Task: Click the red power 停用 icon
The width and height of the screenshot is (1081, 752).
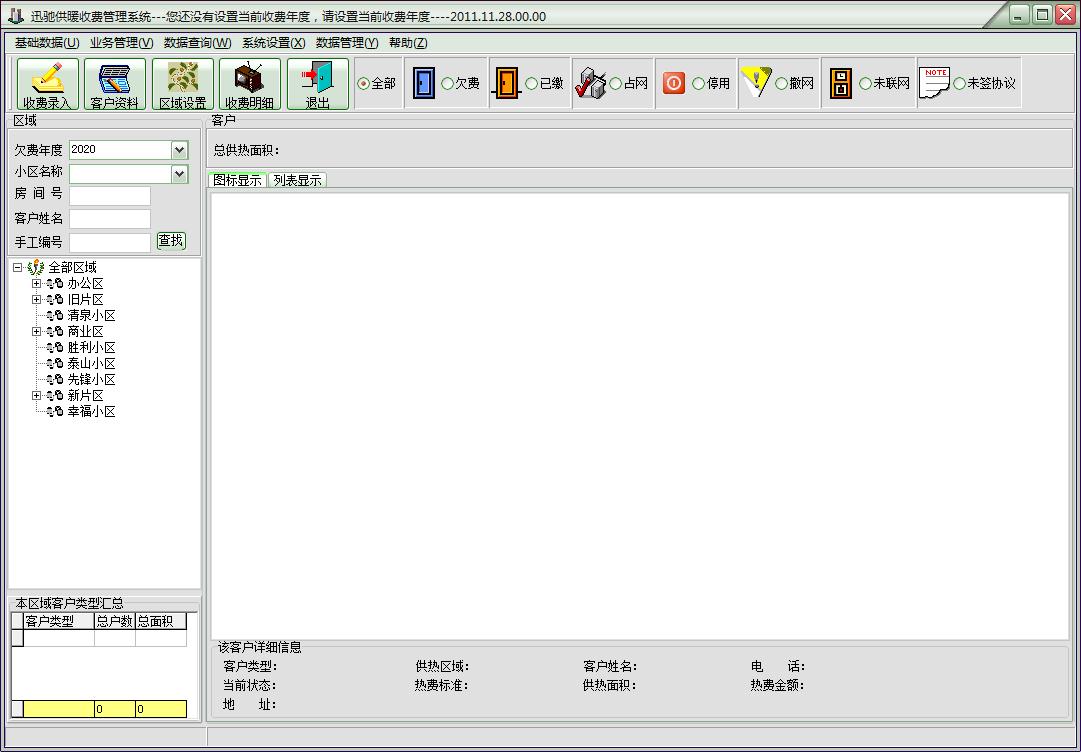Action: (674, 83)
